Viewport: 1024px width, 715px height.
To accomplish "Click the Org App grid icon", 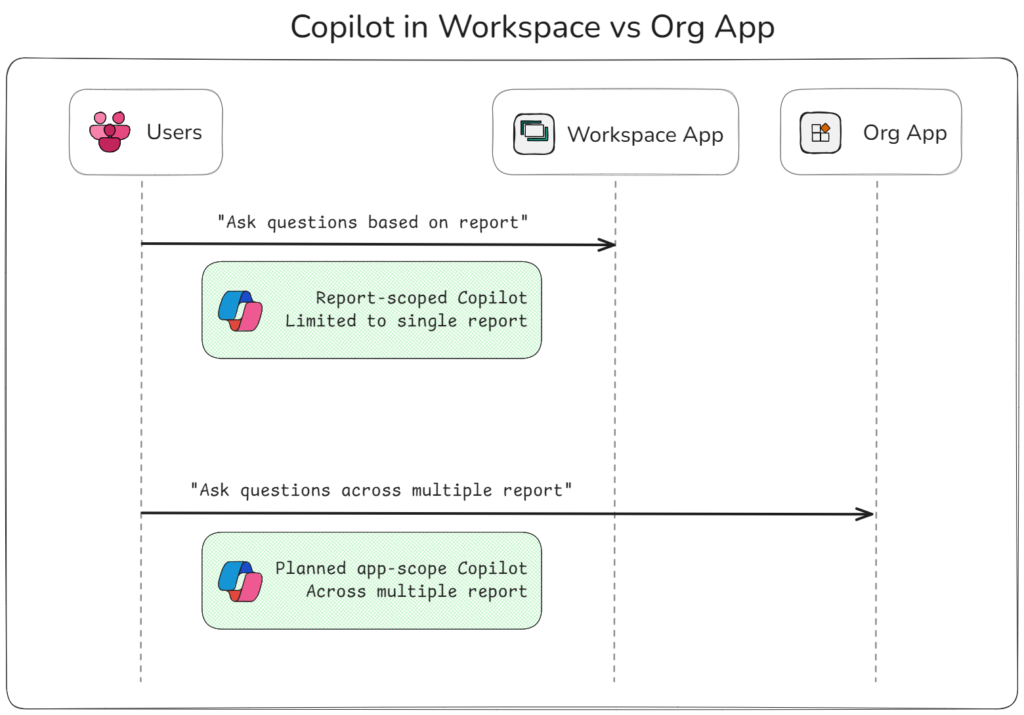I will tap(820, 133).
